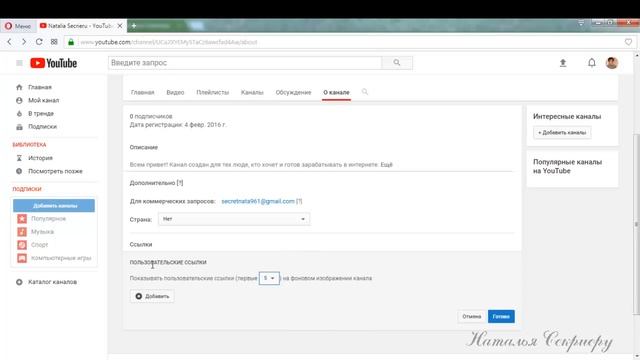Open the Страна country dropdown

pyautogui.click(x=234, y=219)
